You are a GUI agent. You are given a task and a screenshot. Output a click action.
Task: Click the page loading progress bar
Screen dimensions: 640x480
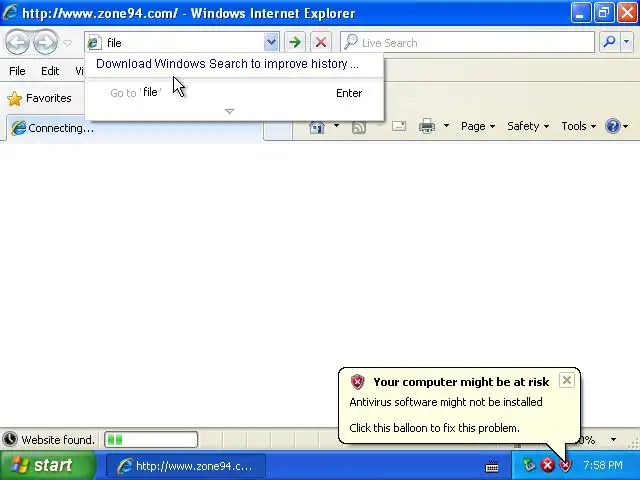pyautogui.click(x=151, y=440)
